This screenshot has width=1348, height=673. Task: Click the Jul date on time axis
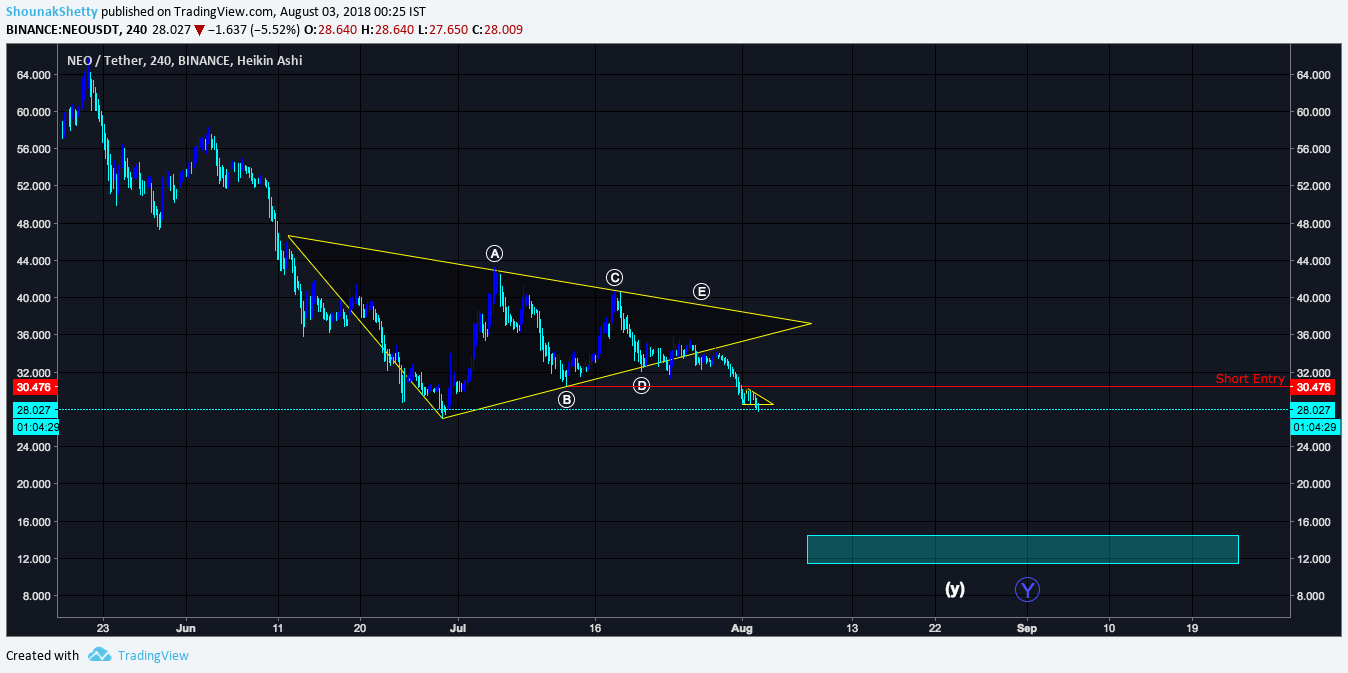pyautogui.click(x=457, y=628)
